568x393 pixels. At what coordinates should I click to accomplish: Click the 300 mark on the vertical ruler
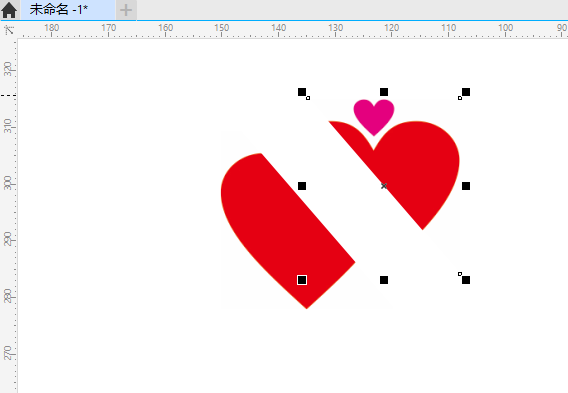point(8,183)
